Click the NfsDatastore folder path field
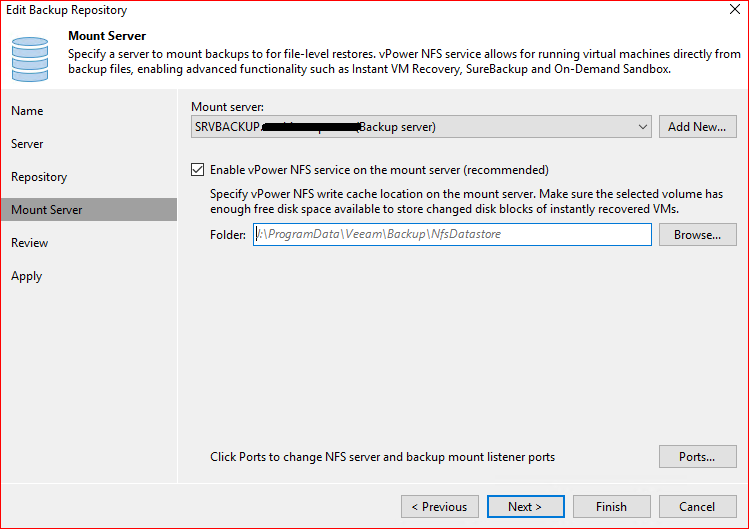This screenshot has width=749, height=529. 452,234
